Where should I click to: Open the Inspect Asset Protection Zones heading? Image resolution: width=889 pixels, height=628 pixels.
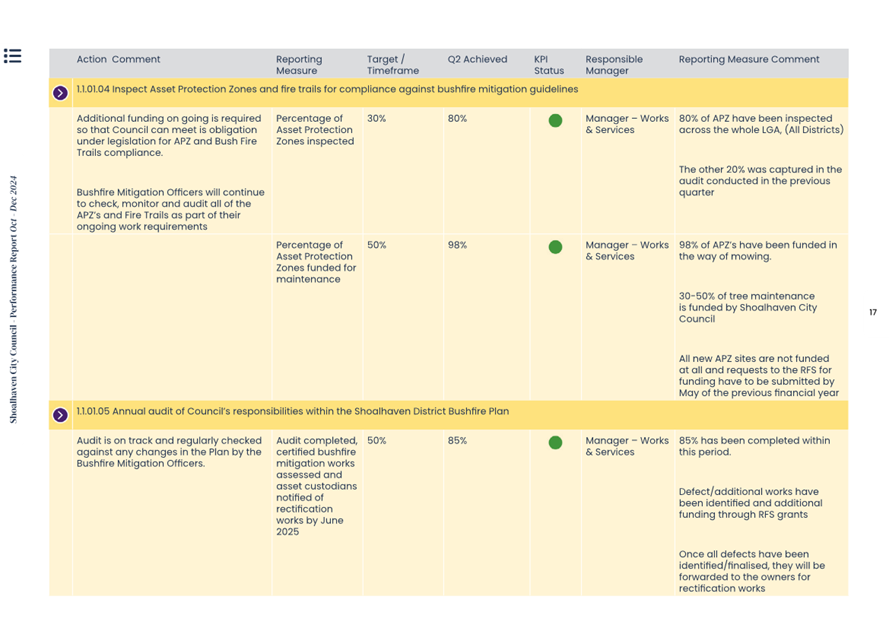tap(327, 90)
